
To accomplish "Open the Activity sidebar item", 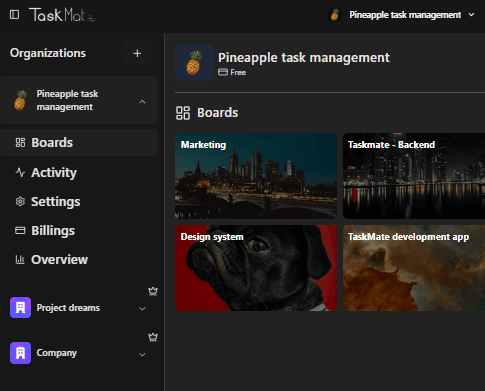I will (x=79, y=172).
